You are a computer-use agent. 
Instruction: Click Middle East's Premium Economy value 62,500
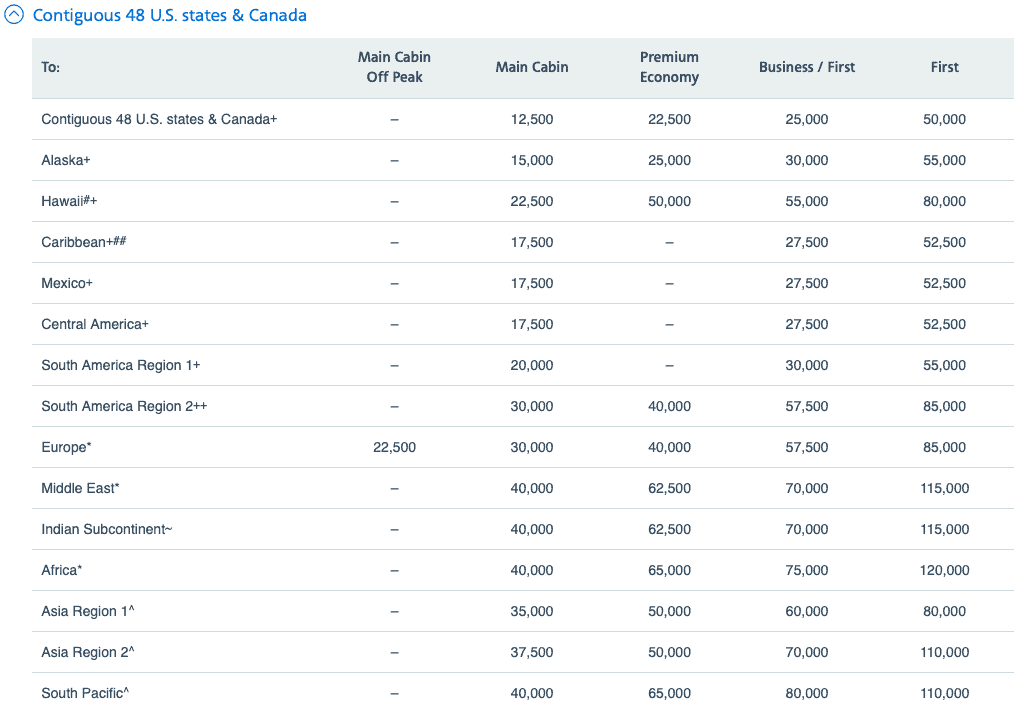669,488
